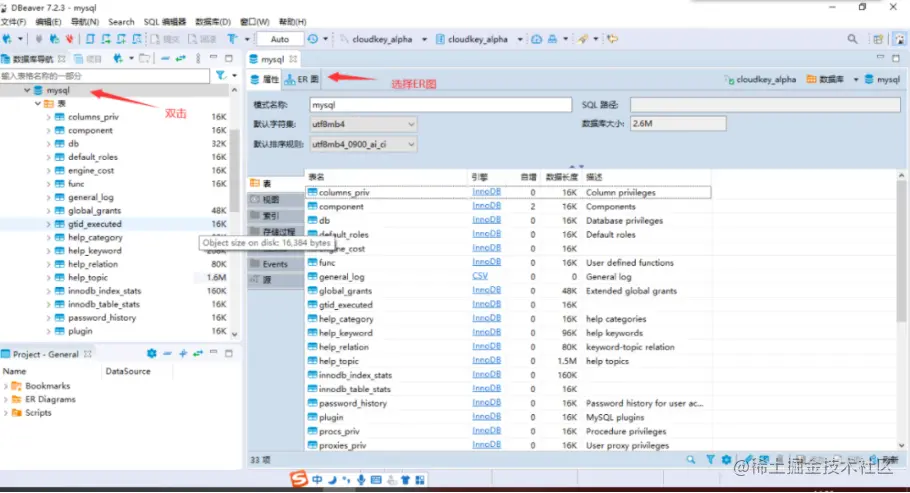The height and width of the screenshot is (493, 910).
Task: Switch to the ER 图 tab
Action: point(302,80)
